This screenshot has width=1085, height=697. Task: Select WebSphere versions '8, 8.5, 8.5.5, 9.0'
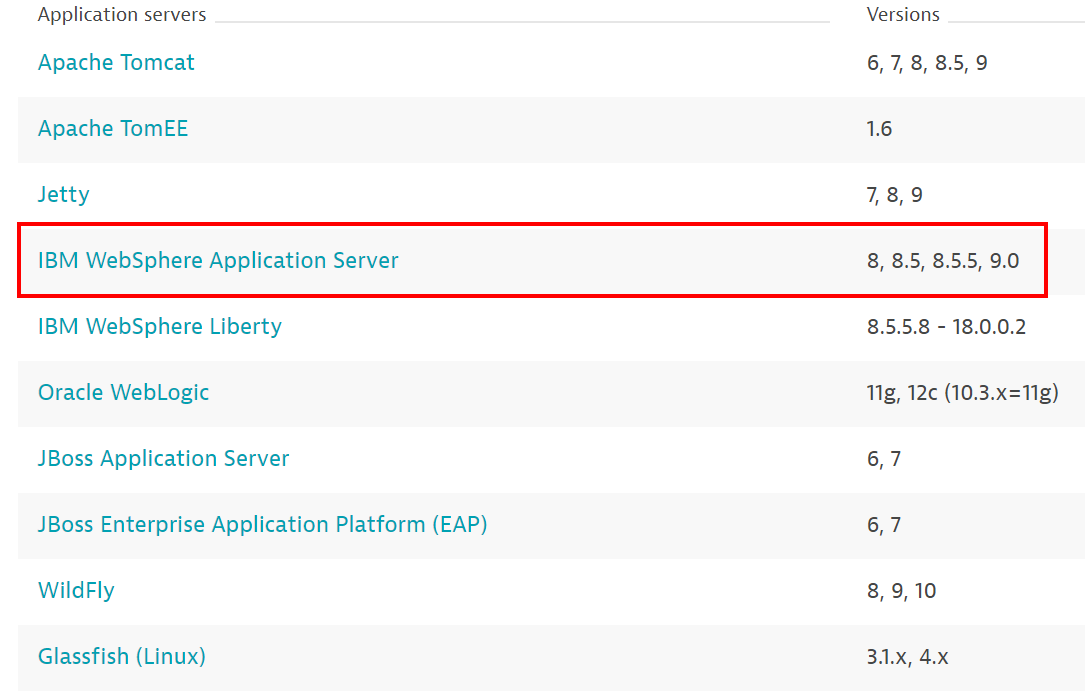[943, 261]
